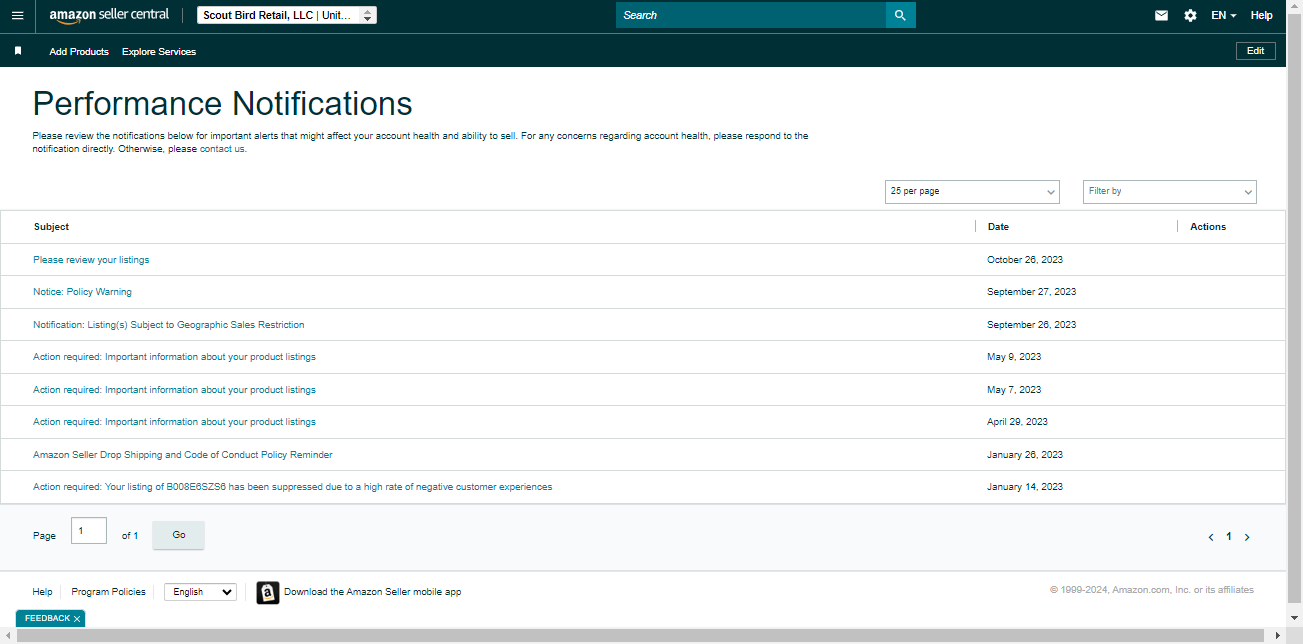Open the 25 per page dropdown
The height and width of the screenshot is (644, 1303).
[x=972, y=191]
